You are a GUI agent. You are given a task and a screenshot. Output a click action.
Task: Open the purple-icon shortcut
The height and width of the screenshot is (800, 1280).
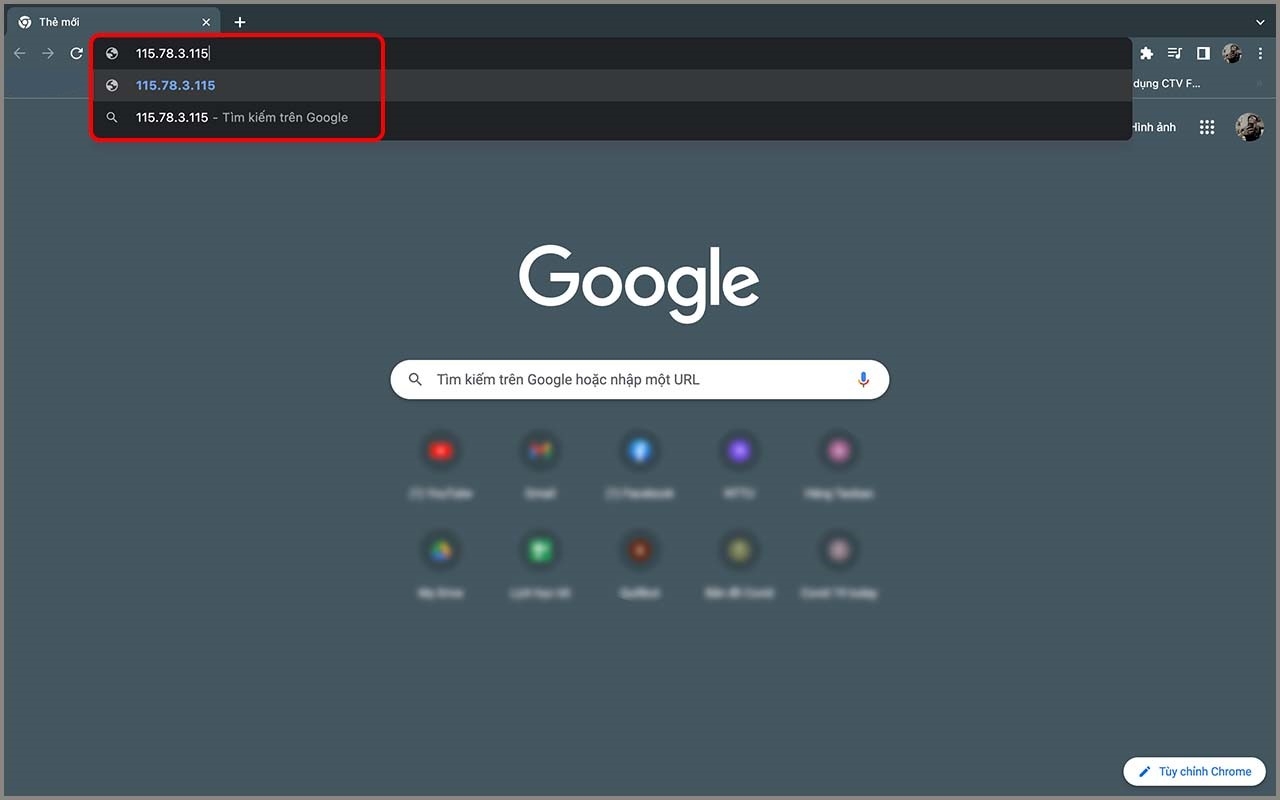click(739, 466)
